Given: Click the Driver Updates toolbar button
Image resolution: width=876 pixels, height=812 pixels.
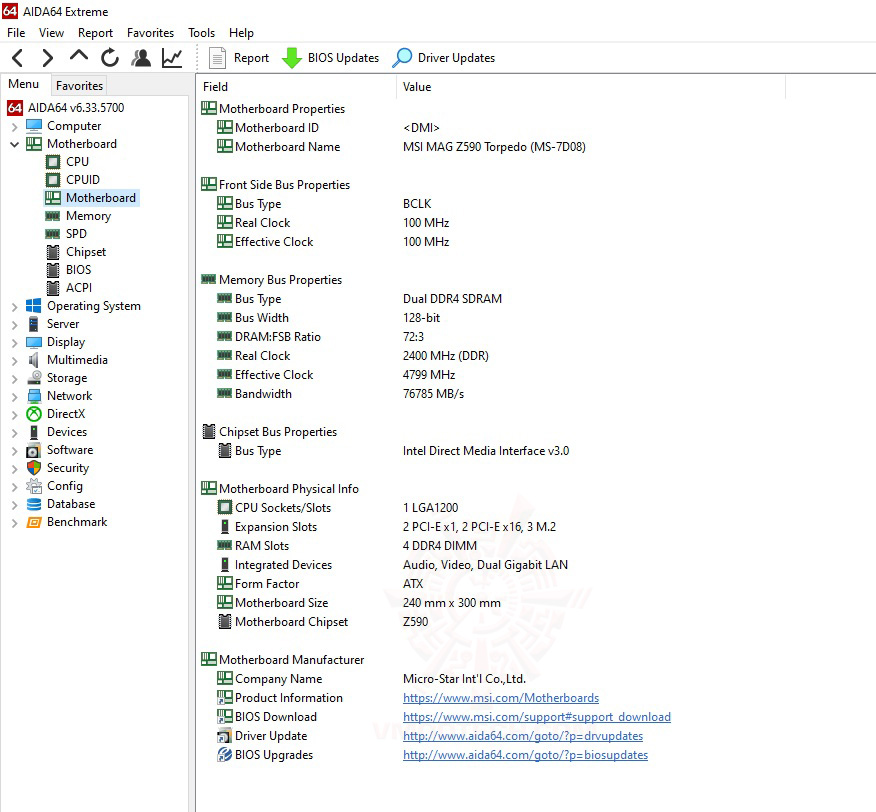Looking at the screenshot, I should click(x=444, y=58).
